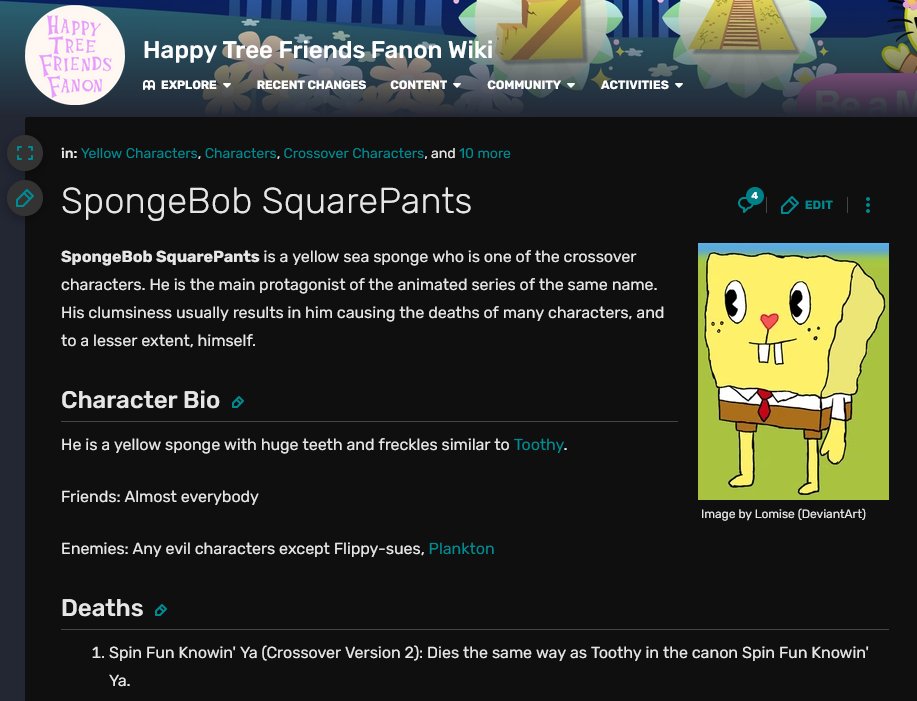
Task: Expand the Content dropdown menu
Action: point(426,85)
